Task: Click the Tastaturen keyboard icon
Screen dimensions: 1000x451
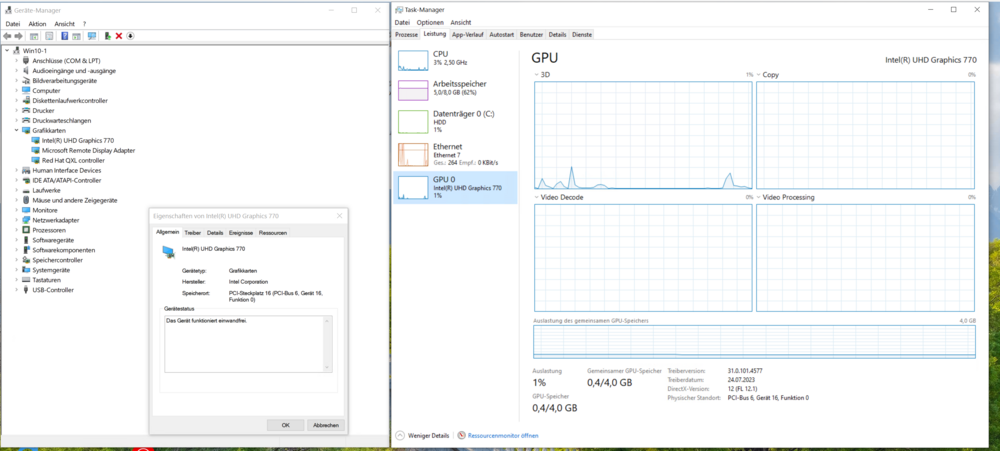Action: [x=26, y=279]
